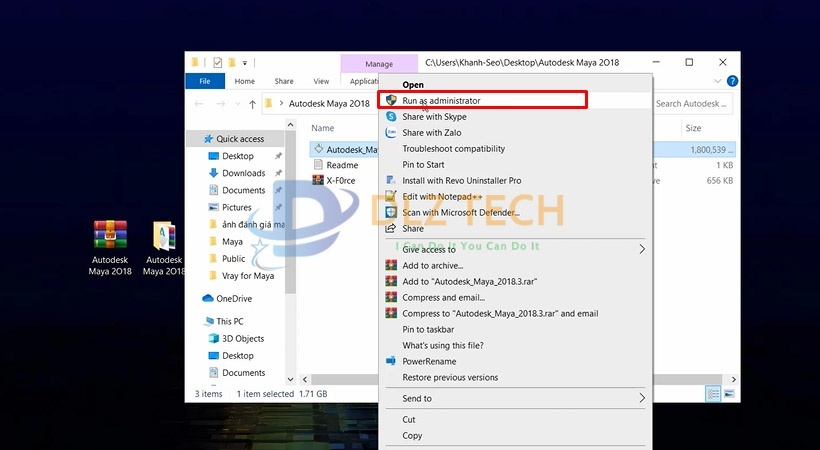
Task: Select Troubleshoot compatibility from the context menu
Action: pyautogui.click(x=453, y=149)
